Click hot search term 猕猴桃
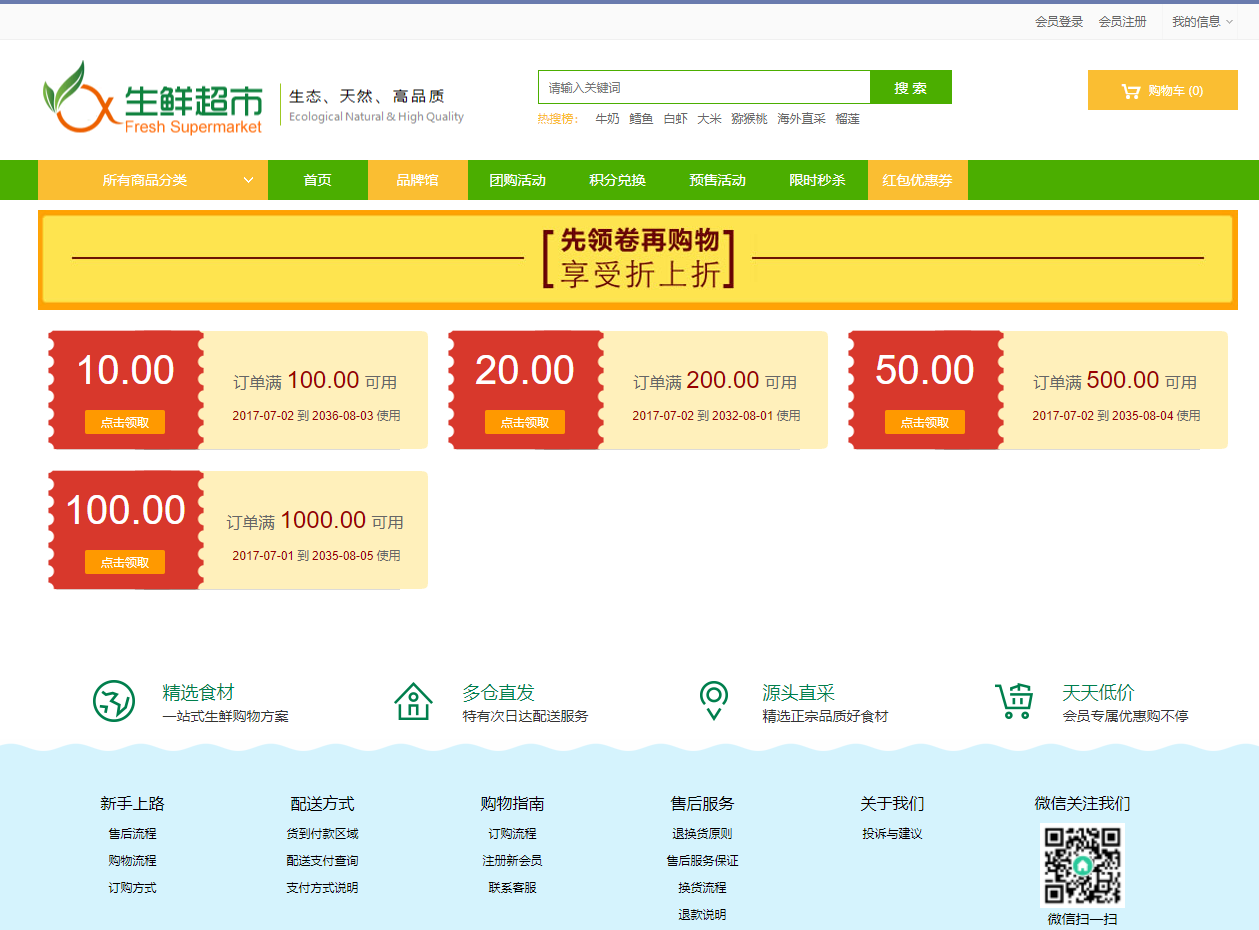 coord(749,119)
